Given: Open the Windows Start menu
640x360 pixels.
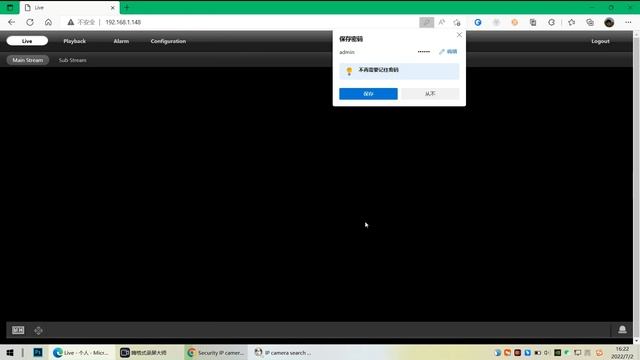Looking at the screenshot, I should pyautogui.click(x=10, y=352).
